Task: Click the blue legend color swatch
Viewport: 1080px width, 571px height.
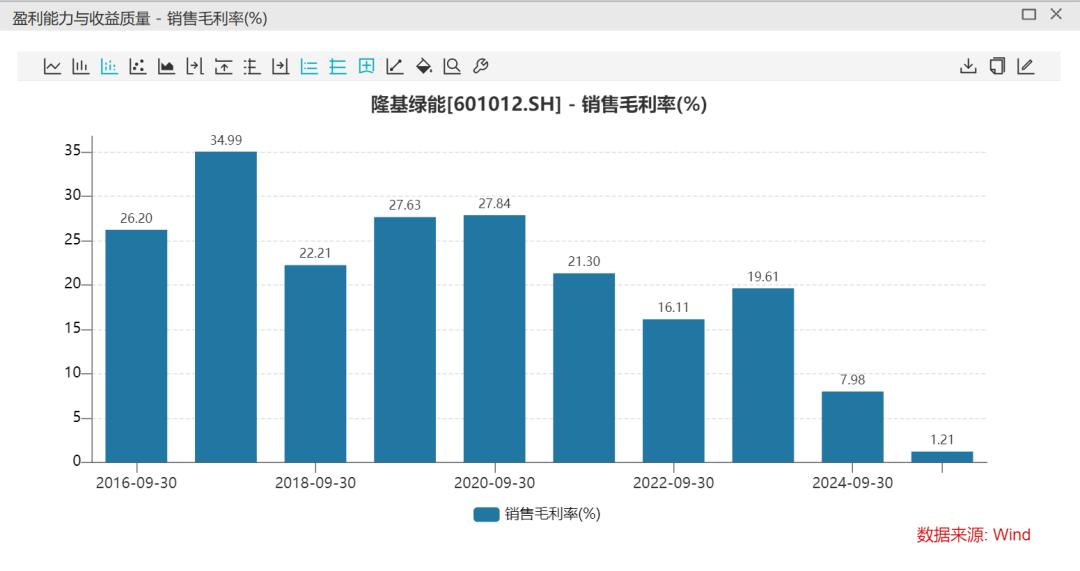Action: [486, 515]
